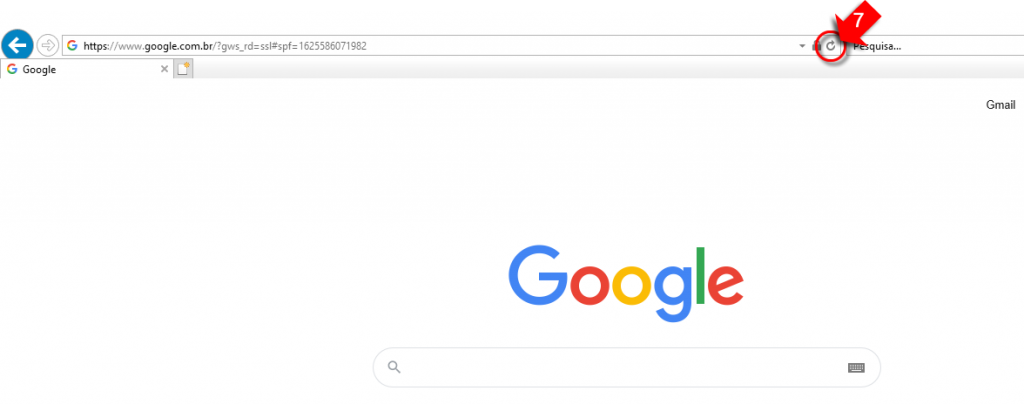This screenshot has width=1024, height=404.
Task: Open a new tab with the blank page button
Action: click(x=184, y=69)
